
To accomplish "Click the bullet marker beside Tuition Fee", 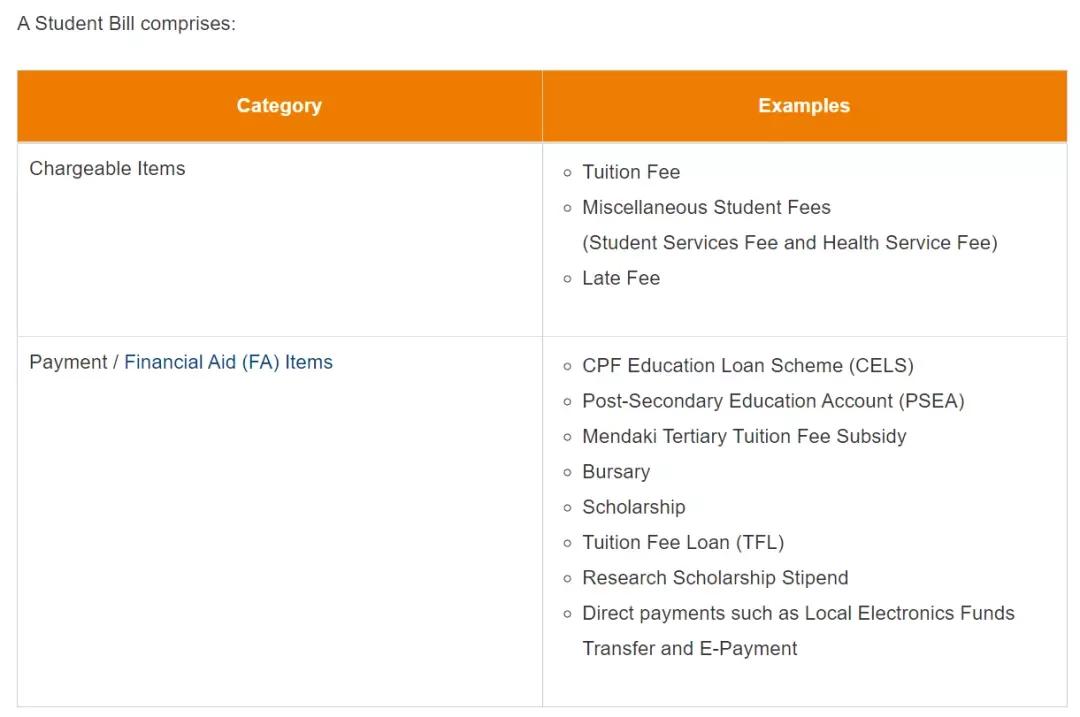I will [568, 173].
